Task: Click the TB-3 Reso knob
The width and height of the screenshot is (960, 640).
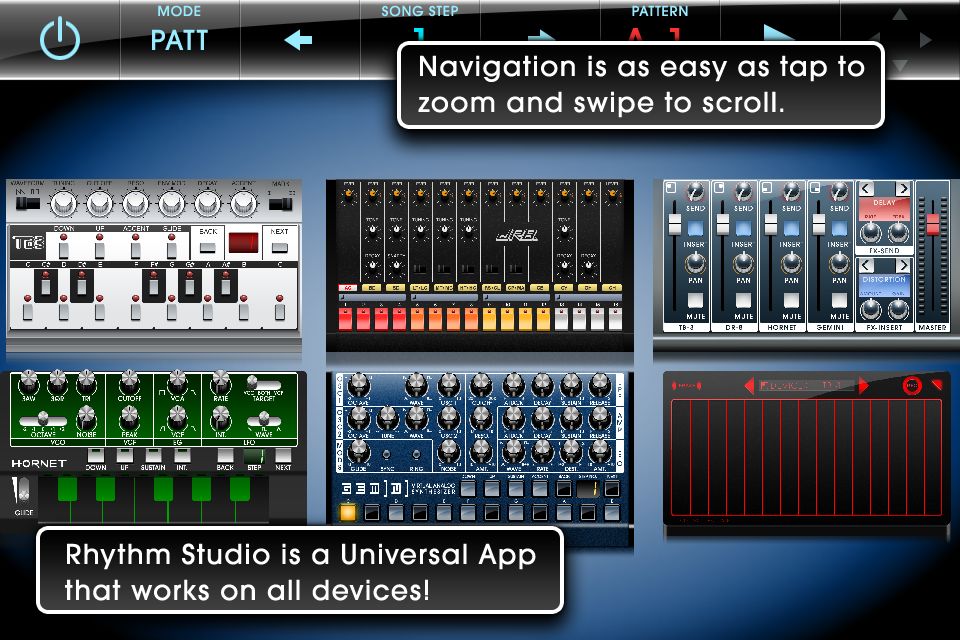Action: (x=135, y=203)
